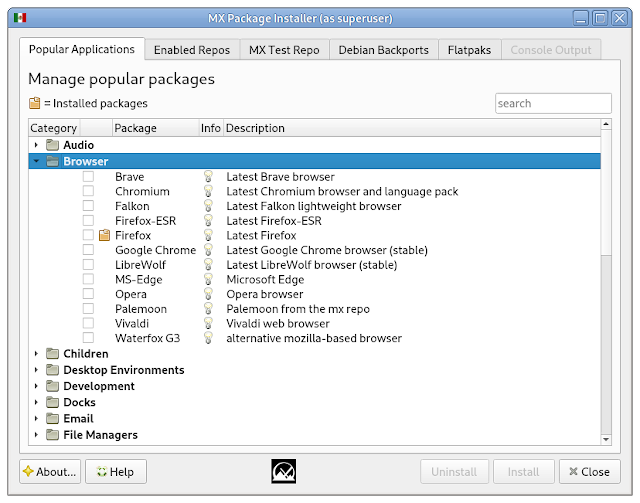Expand the Docks category arrow
Screen dimensions: 640x503
click(x=36, y=403)
